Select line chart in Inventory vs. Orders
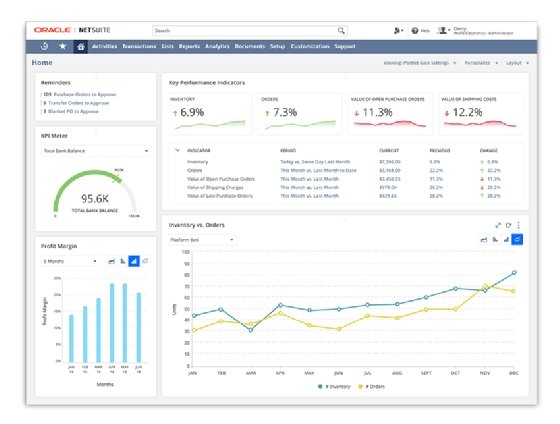Image resolution: width=560 pixels, height=424 pixels. [517, 239]
